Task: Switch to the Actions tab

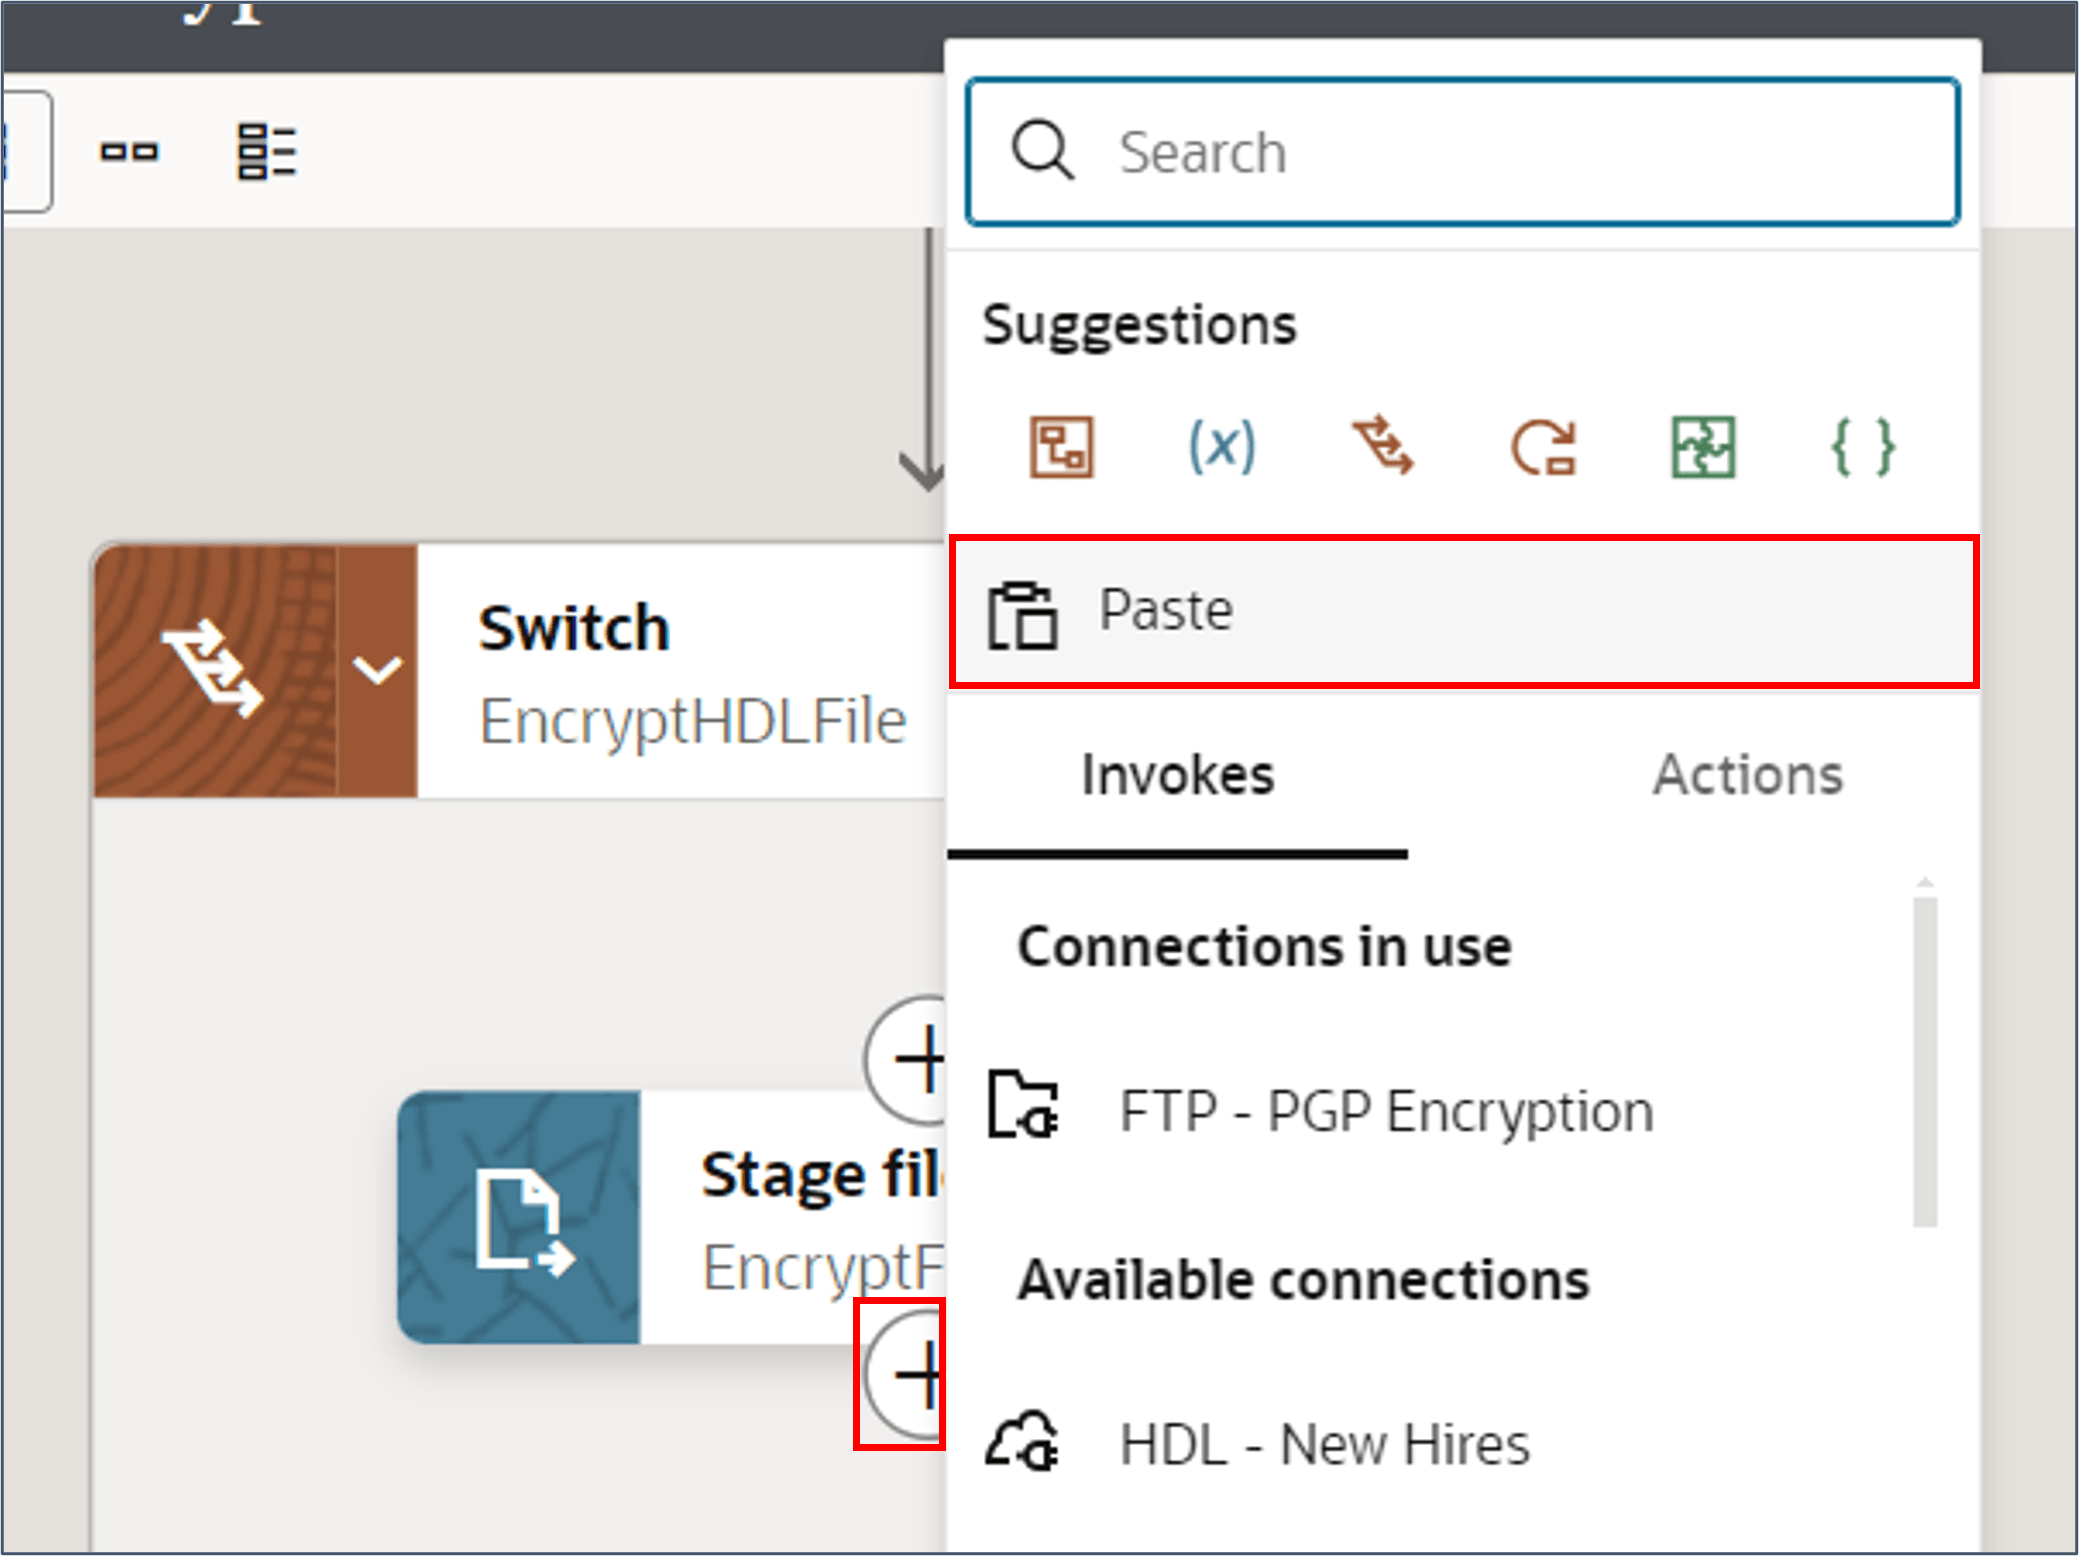Action: coord(1747,775)
